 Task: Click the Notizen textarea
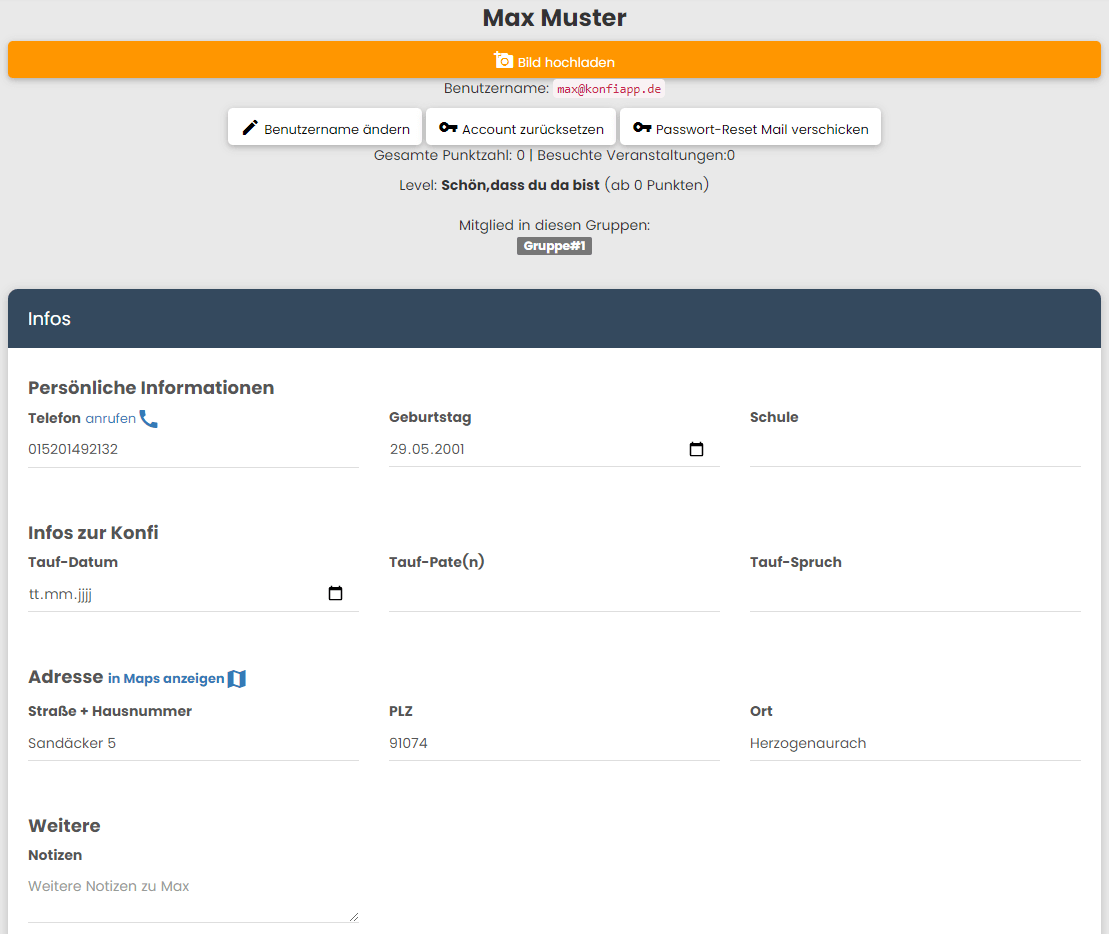(x=193, y=897)
